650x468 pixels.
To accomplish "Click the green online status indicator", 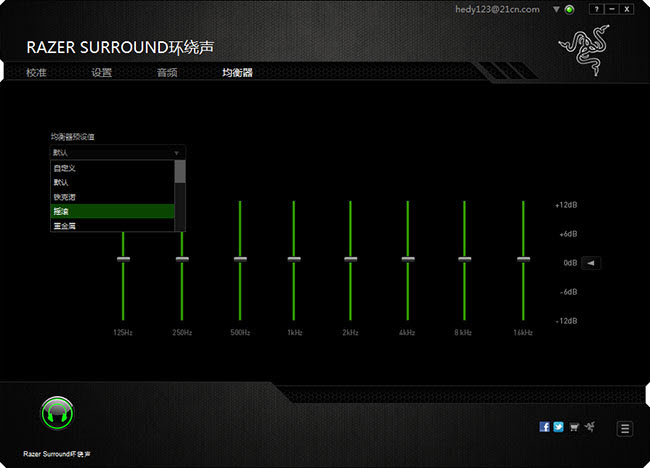I will pyautogui.click(x=570, y=10).
